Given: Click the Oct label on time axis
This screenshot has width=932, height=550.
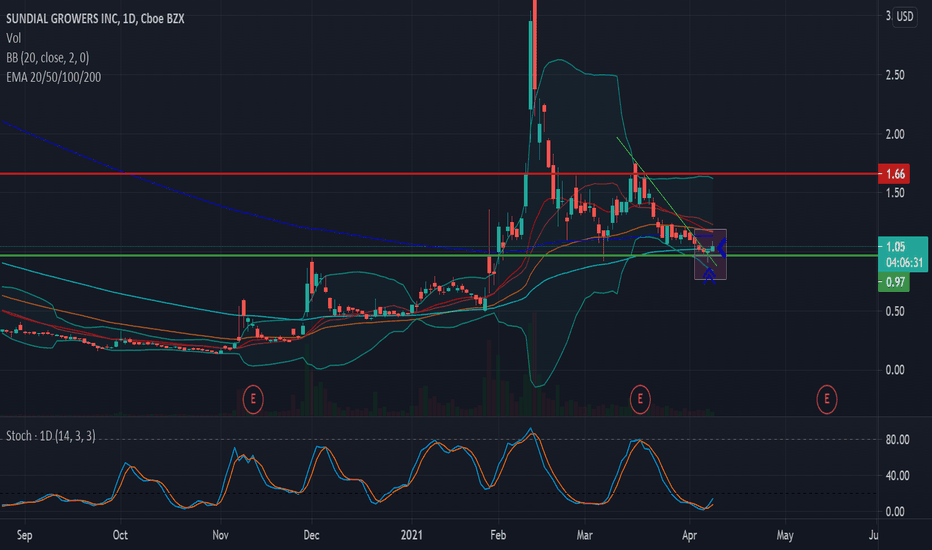Looking at the screenshot, I should point(120,535).
